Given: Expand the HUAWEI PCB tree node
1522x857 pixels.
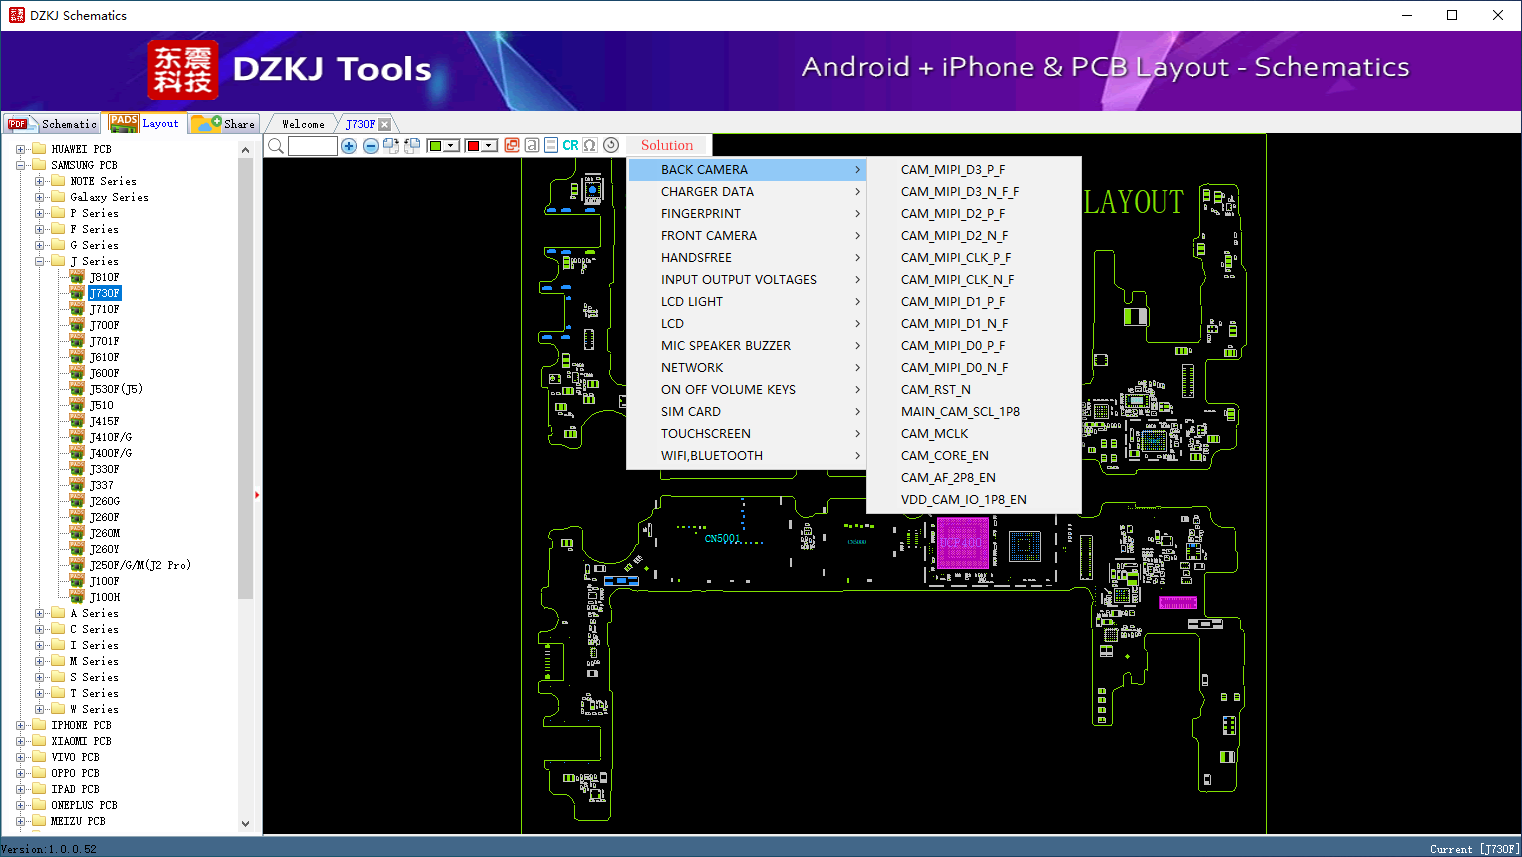Looking at the screenshot, I should [x=21, y=149].
